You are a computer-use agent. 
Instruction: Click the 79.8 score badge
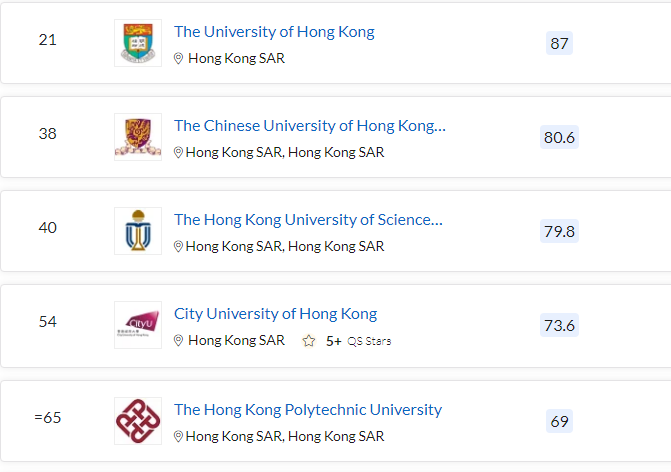559,231
